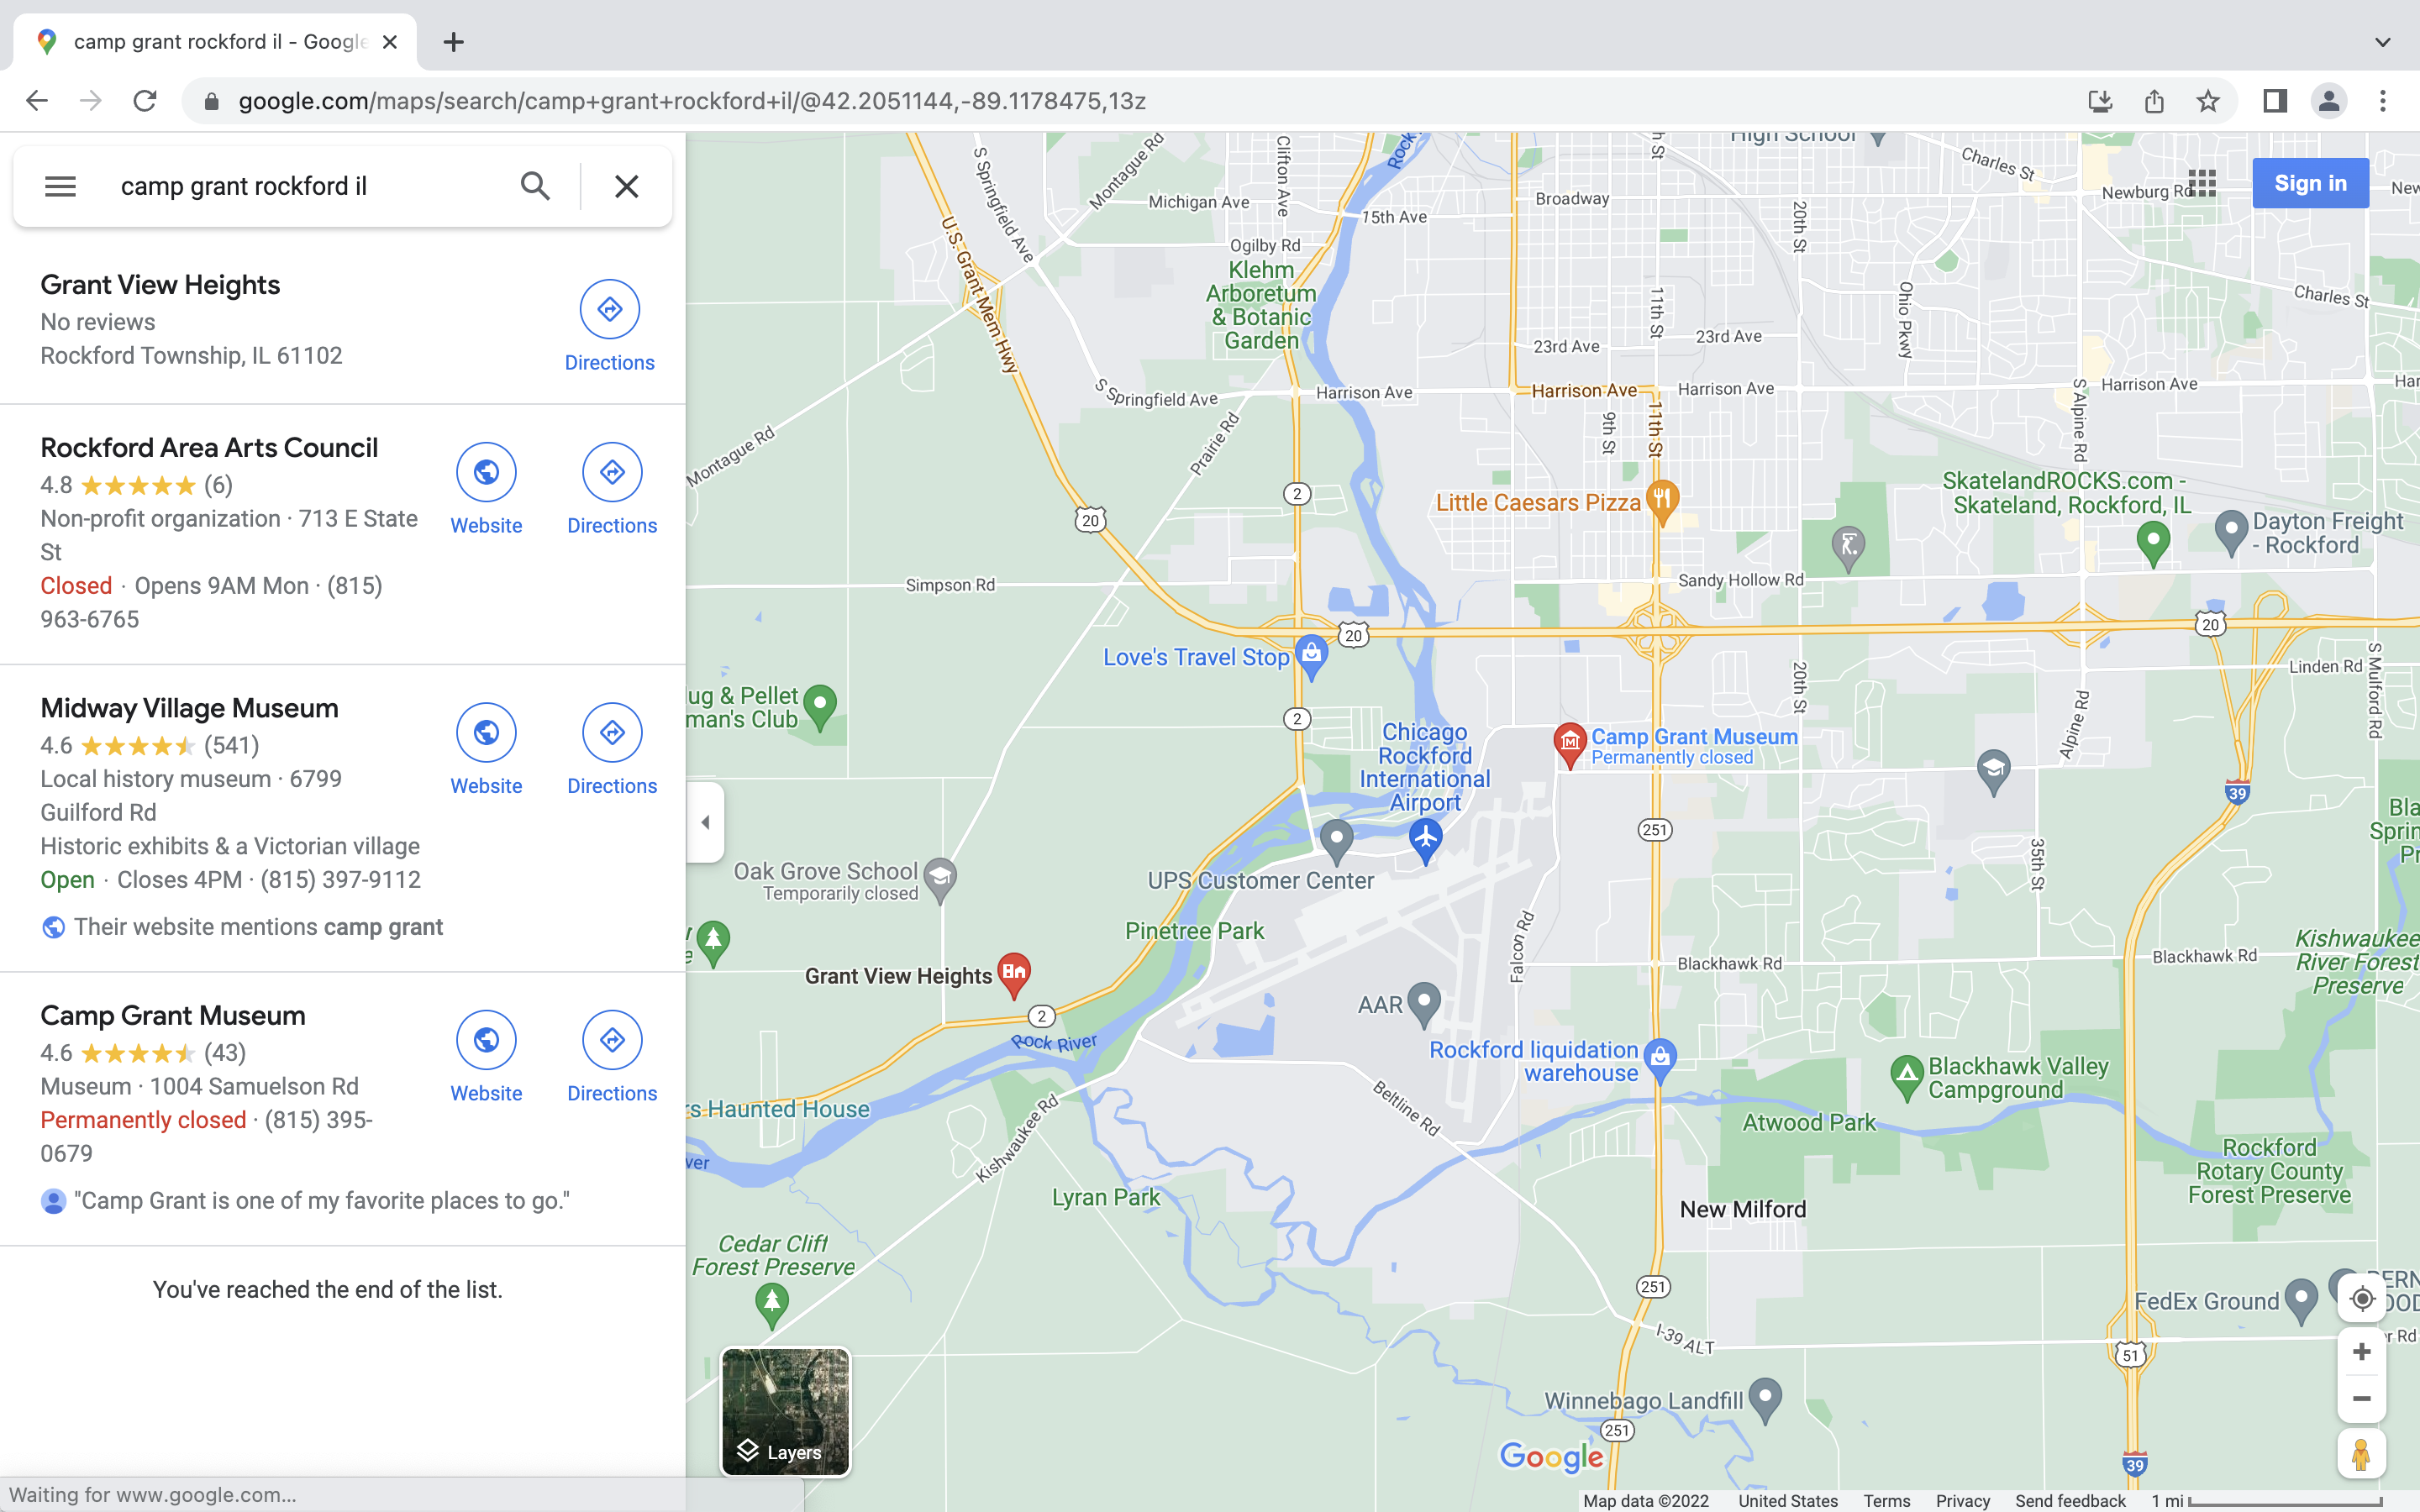Image resolution: width=2420 pixels, height=1512 pixels.
Task: Click the Sign in button
Action: point(2309,183)
